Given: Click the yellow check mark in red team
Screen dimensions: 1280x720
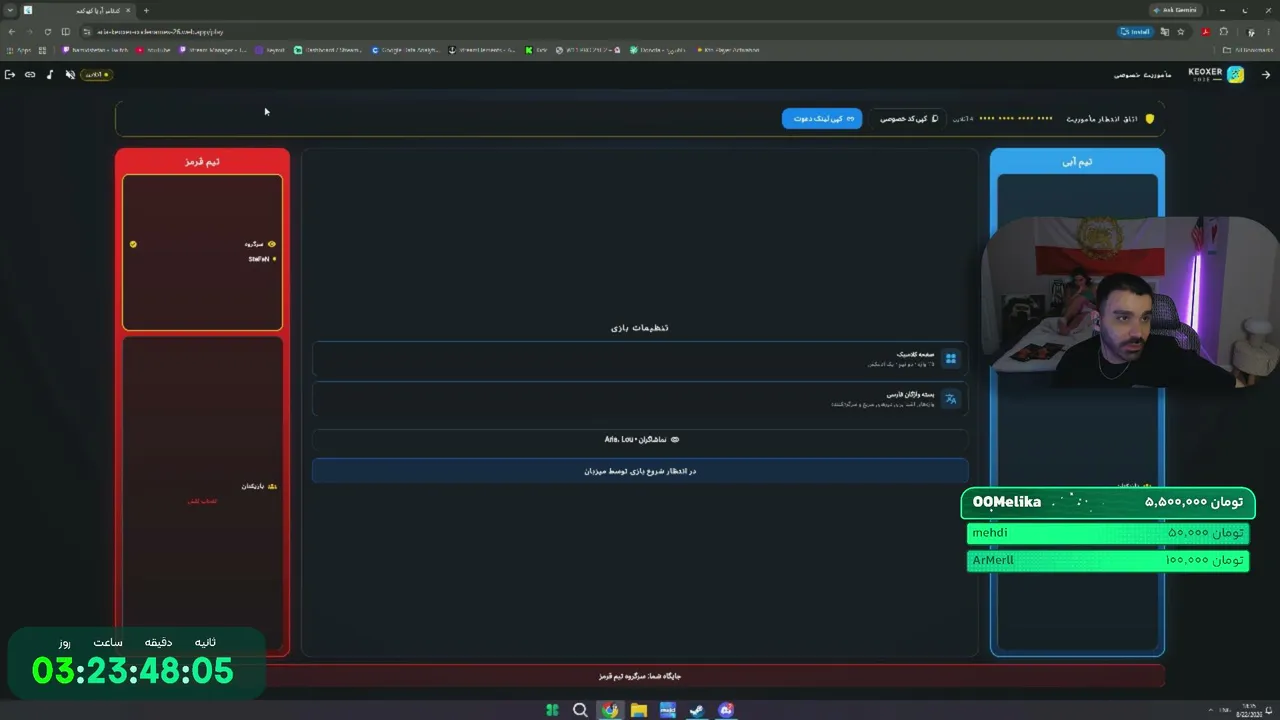Looking at the screenshot, I should coord(133,244).
